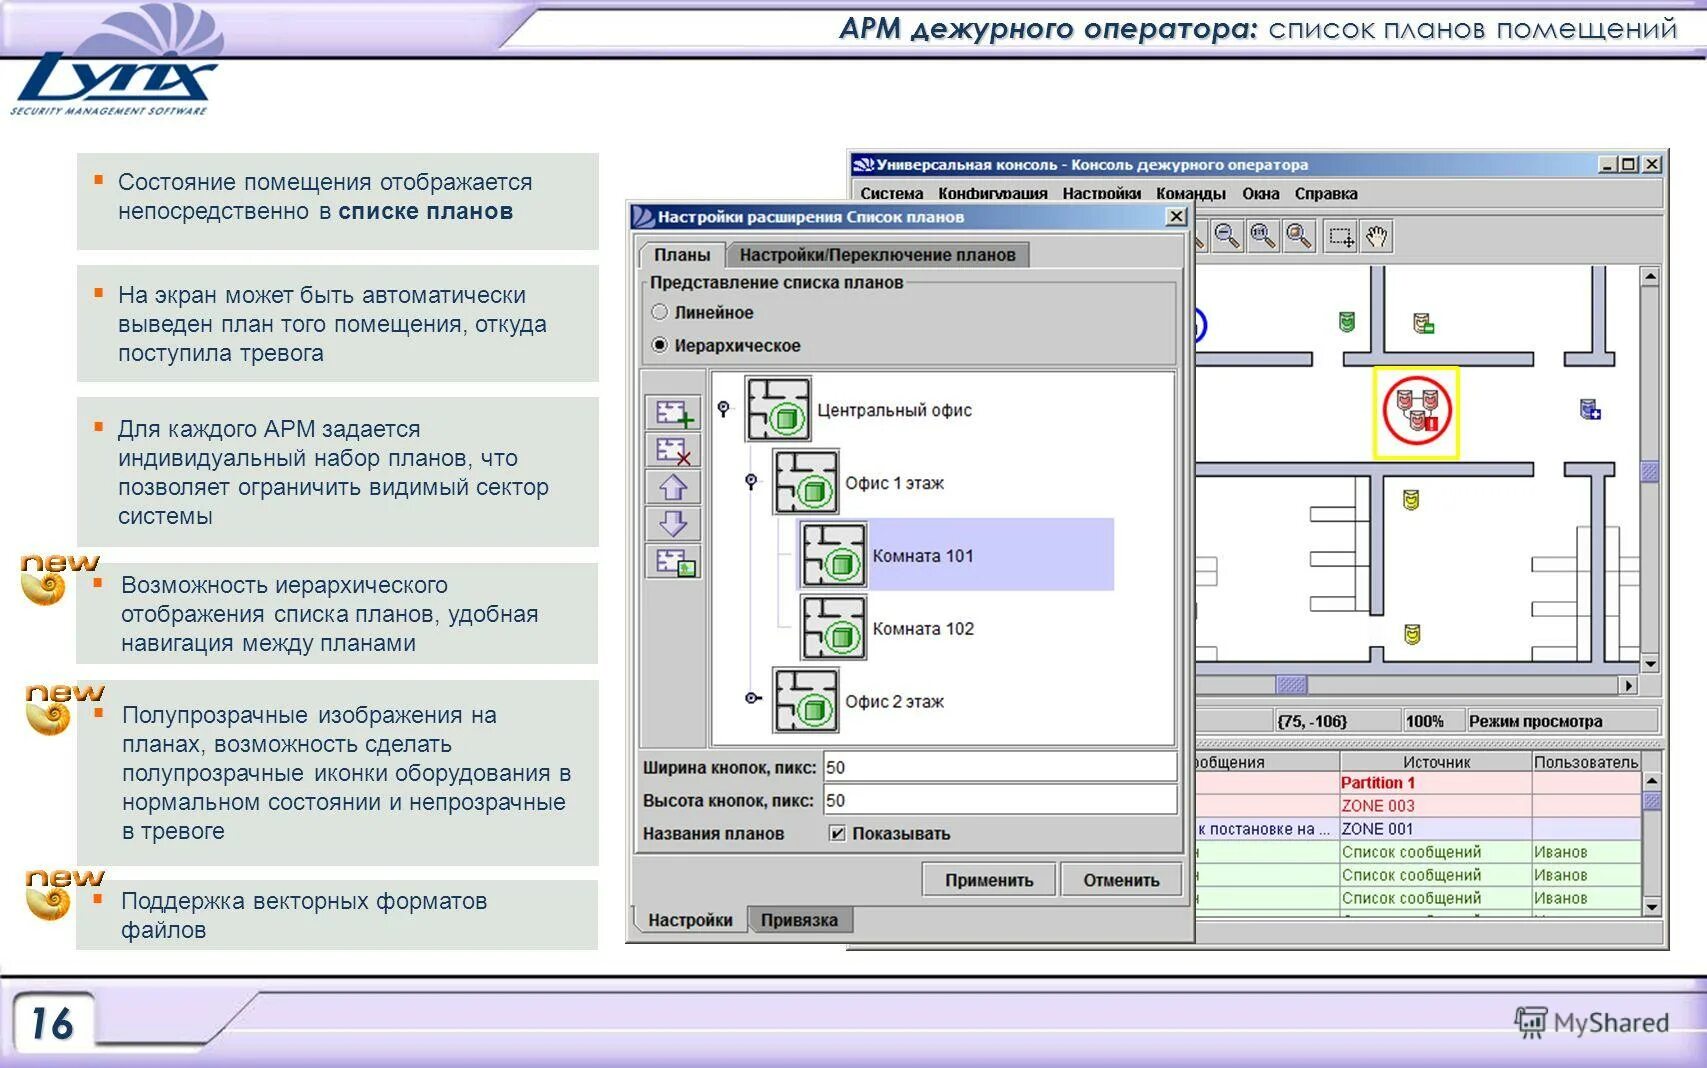Select the ZONE 003 row in message table

coord(1419,806)
